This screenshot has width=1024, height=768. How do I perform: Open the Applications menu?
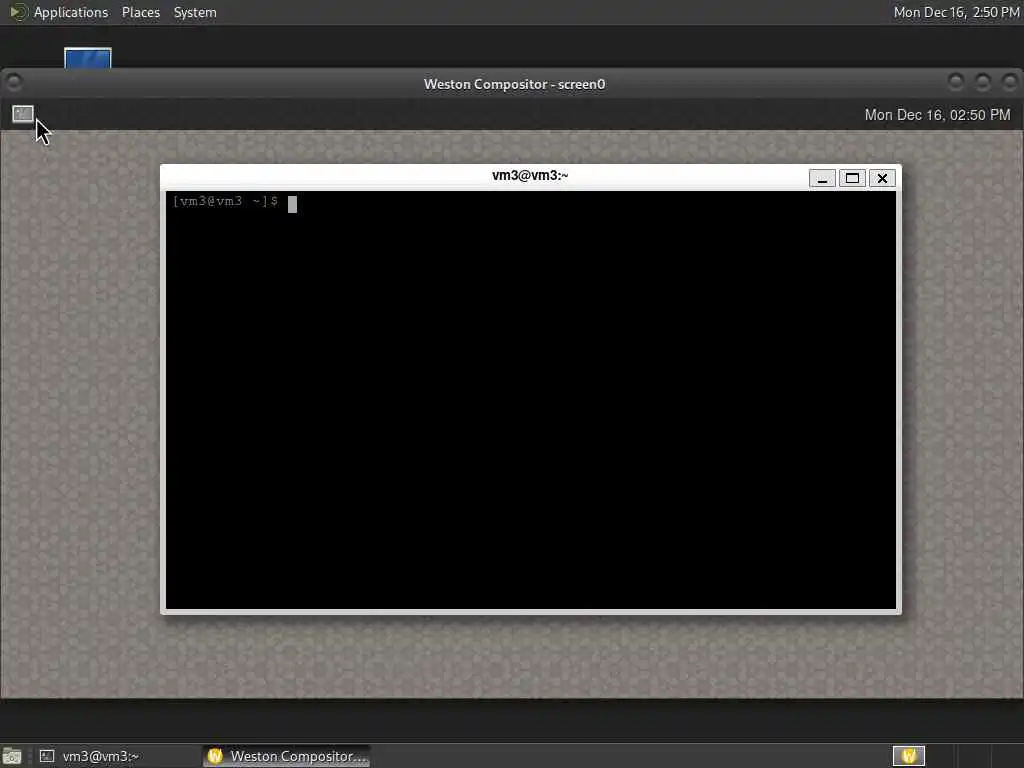coord(71,12)
